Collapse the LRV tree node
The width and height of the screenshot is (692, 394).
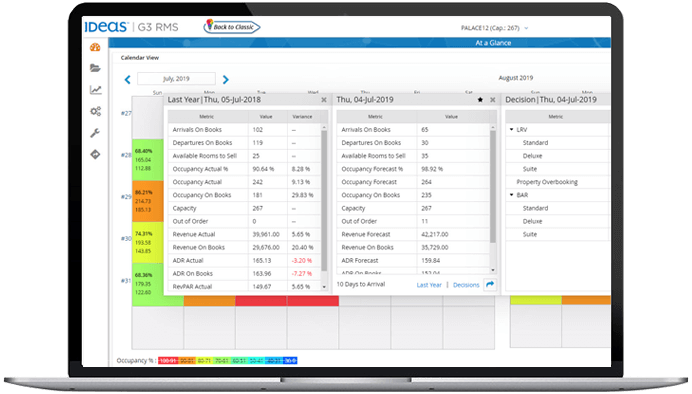click(511, 130)
